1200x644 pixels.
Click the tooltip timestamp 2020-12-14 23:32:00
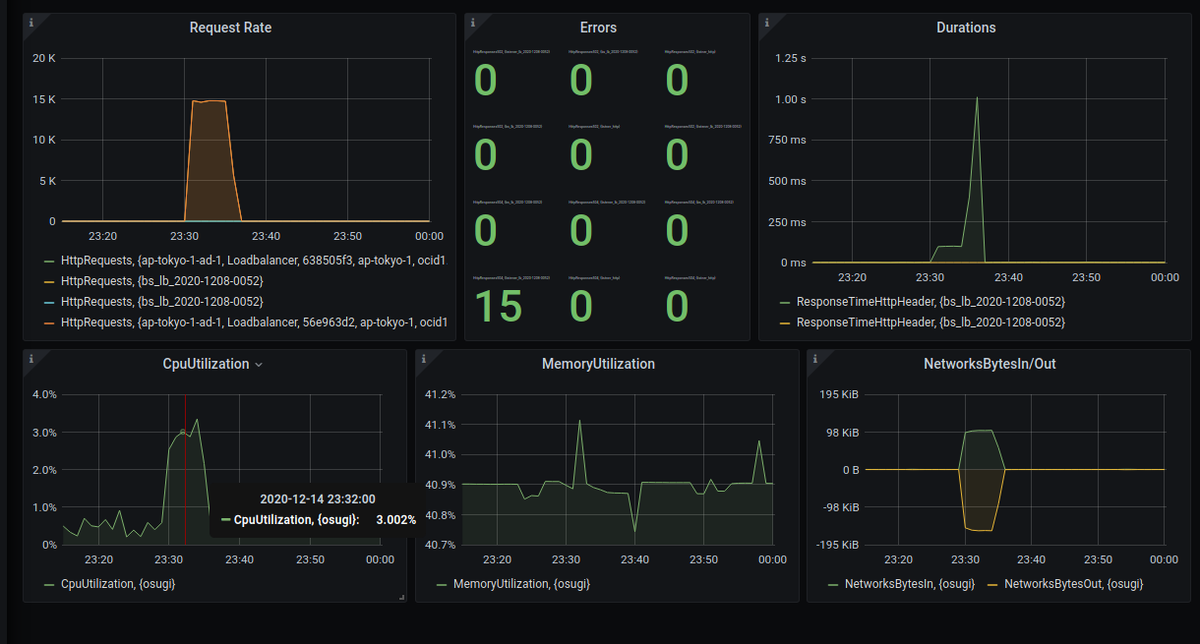tap(317, 499)
